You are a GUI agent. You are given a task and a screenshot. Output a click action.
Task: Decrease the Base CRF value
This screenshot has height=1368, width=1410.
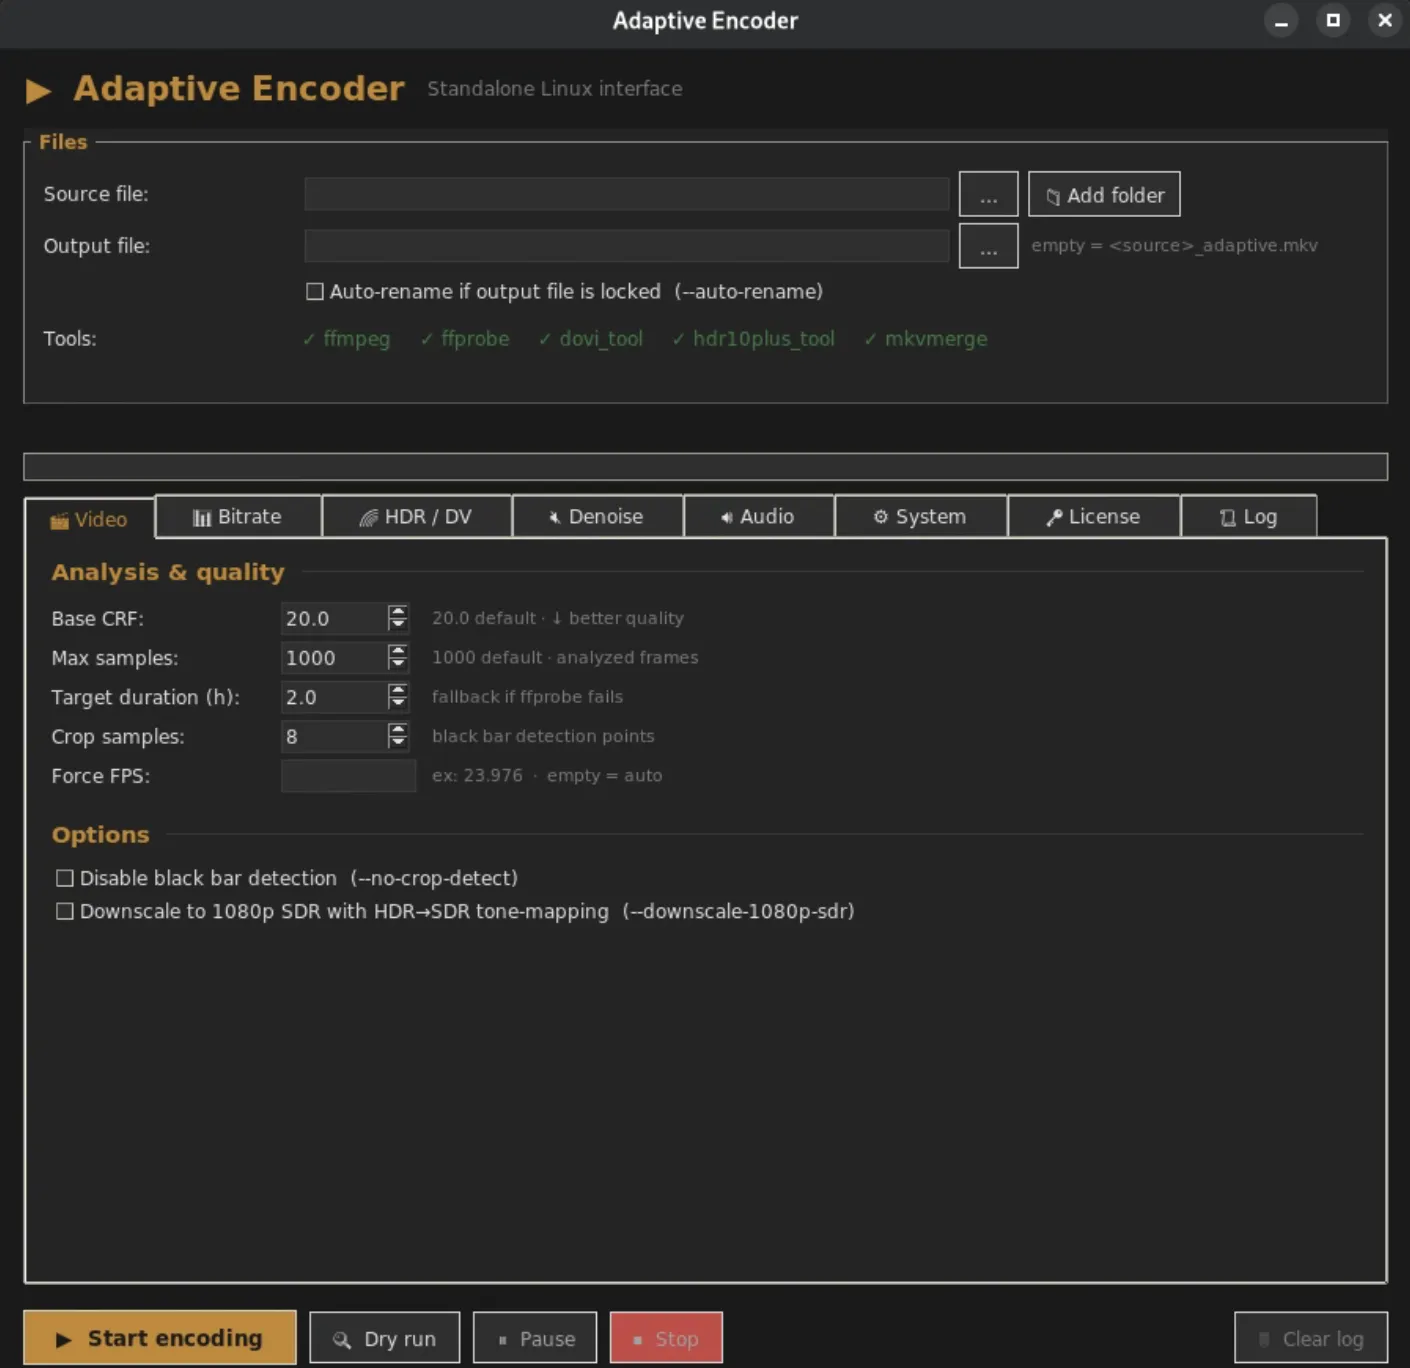398,625
